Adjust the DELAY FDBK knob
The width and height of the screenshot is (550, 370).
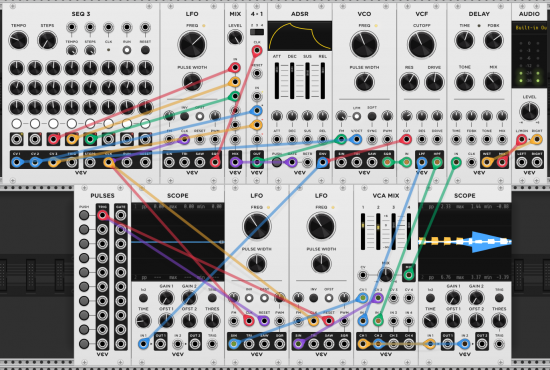pos(494,40)
